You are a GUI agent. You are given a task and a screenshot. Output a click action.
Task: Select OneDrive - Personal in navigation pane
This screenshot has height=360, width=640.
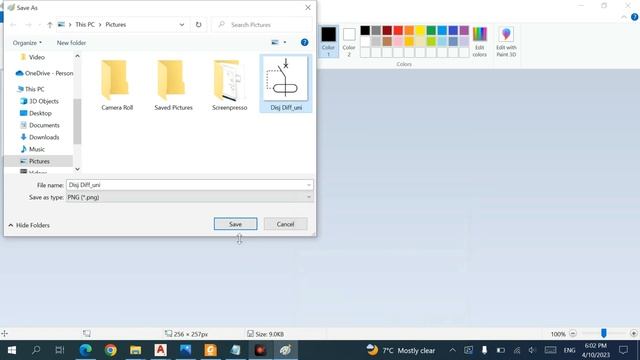click(44, 73)
